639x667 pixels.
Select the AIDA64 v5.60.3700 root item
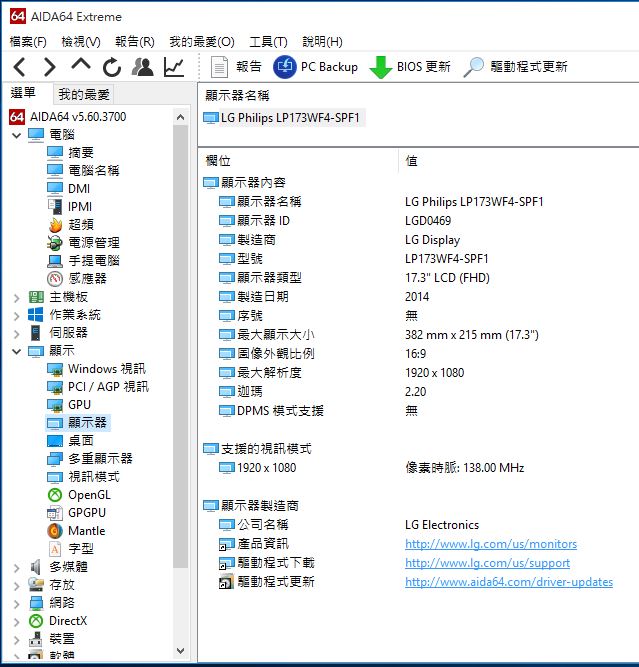tap(68, 117)
